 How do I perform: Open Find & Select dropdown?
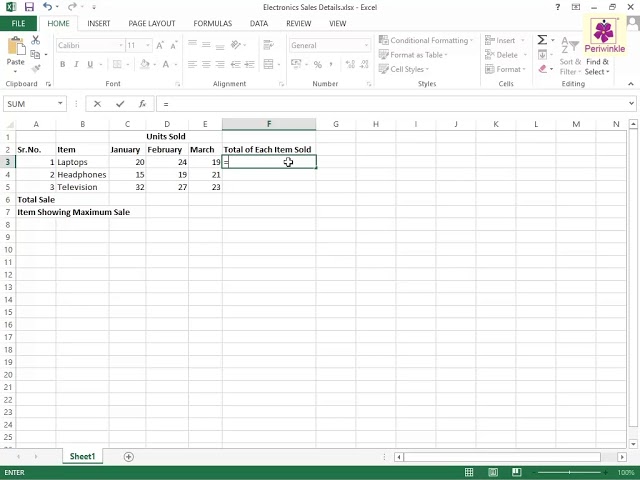[x=597, y=67]
